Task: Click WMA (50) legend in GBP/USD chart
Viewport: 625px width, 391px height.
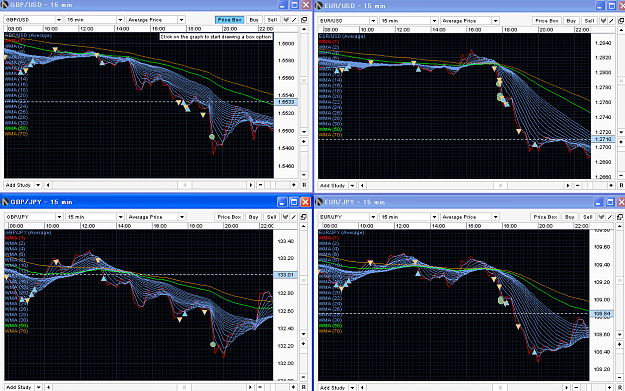Action: [16, 128]
